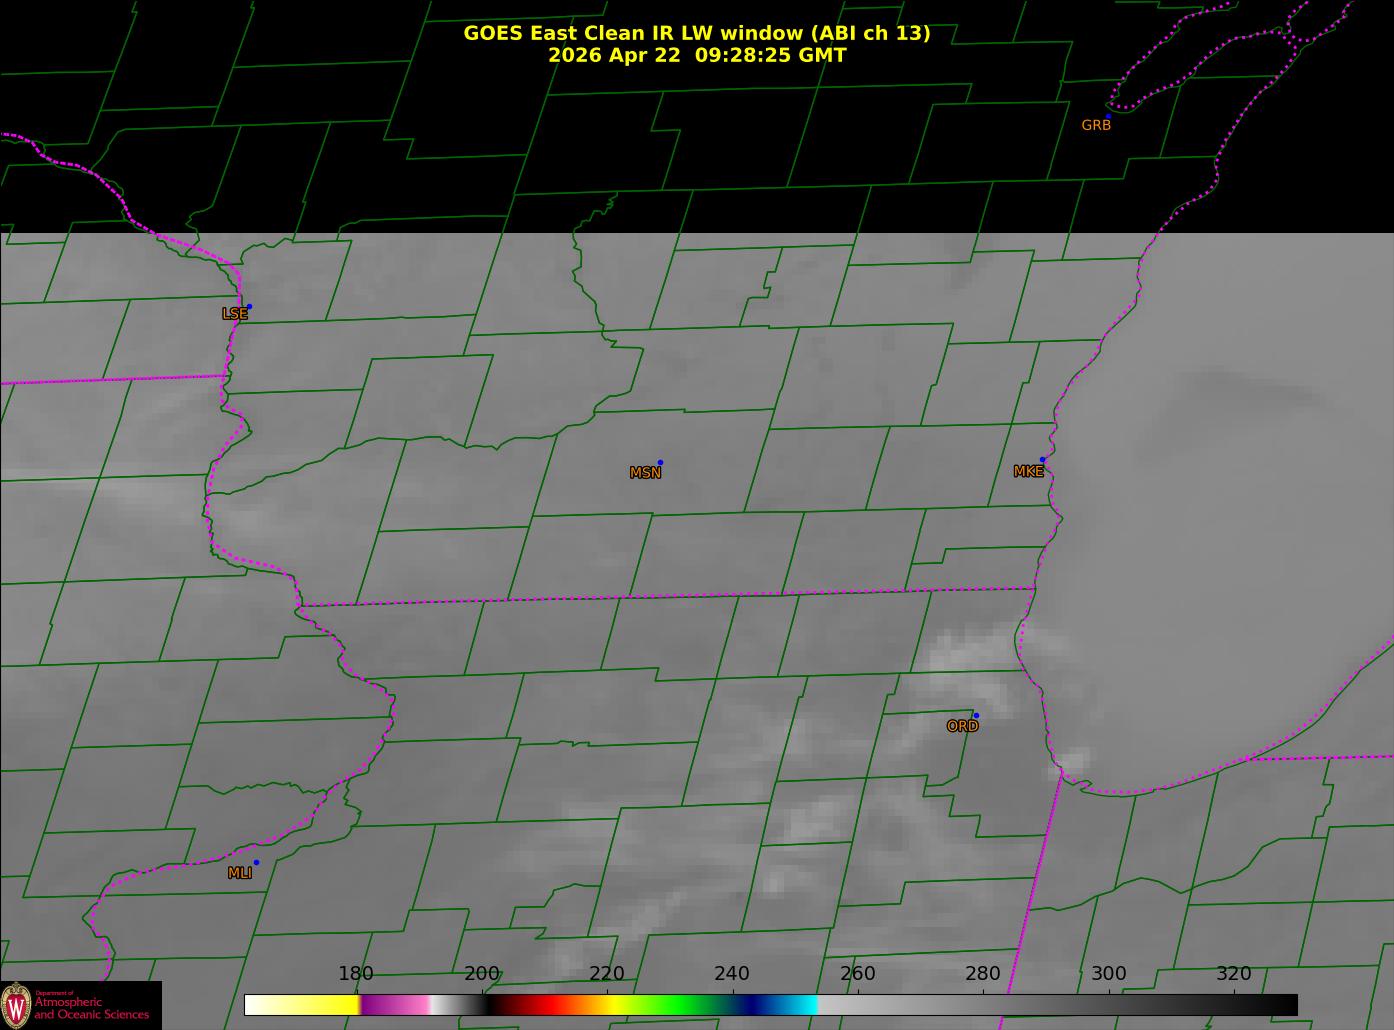Click the ORD station text label
The image size is (1394, 1030).
tap(962, 727)
